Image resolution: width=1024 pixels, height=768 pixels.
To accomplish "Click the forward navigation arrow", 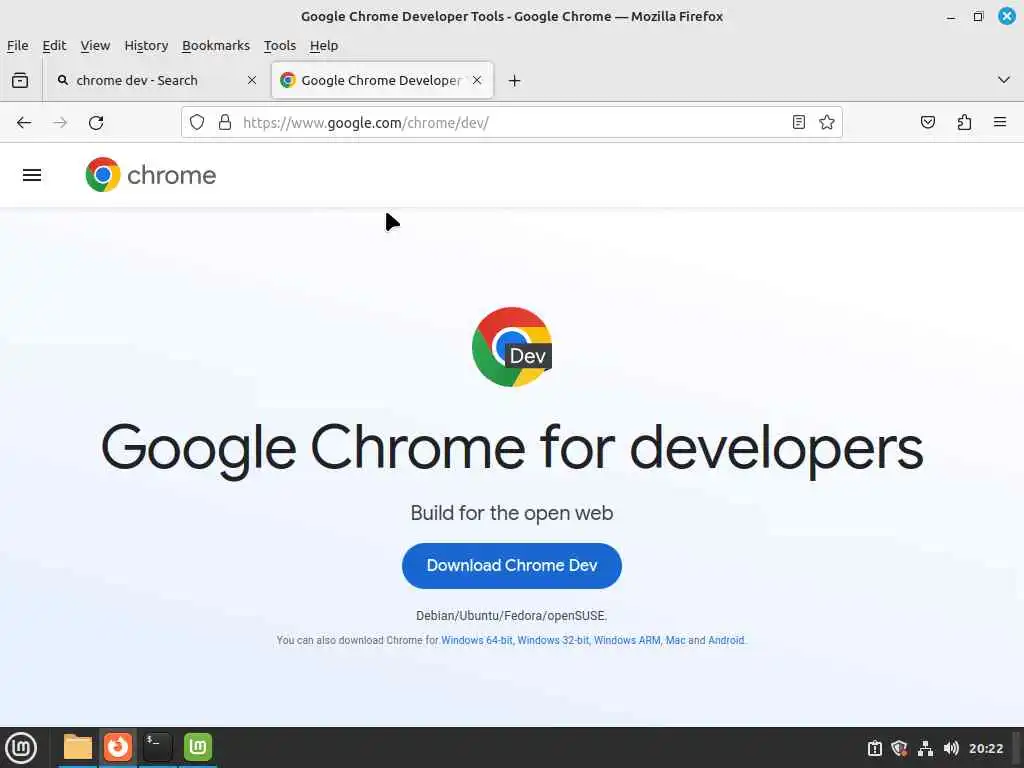I will (60, 123).
